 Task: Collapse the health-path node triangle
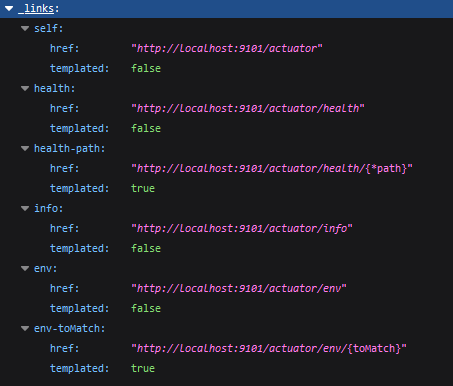pyautogui.click(x=25, y=149)
